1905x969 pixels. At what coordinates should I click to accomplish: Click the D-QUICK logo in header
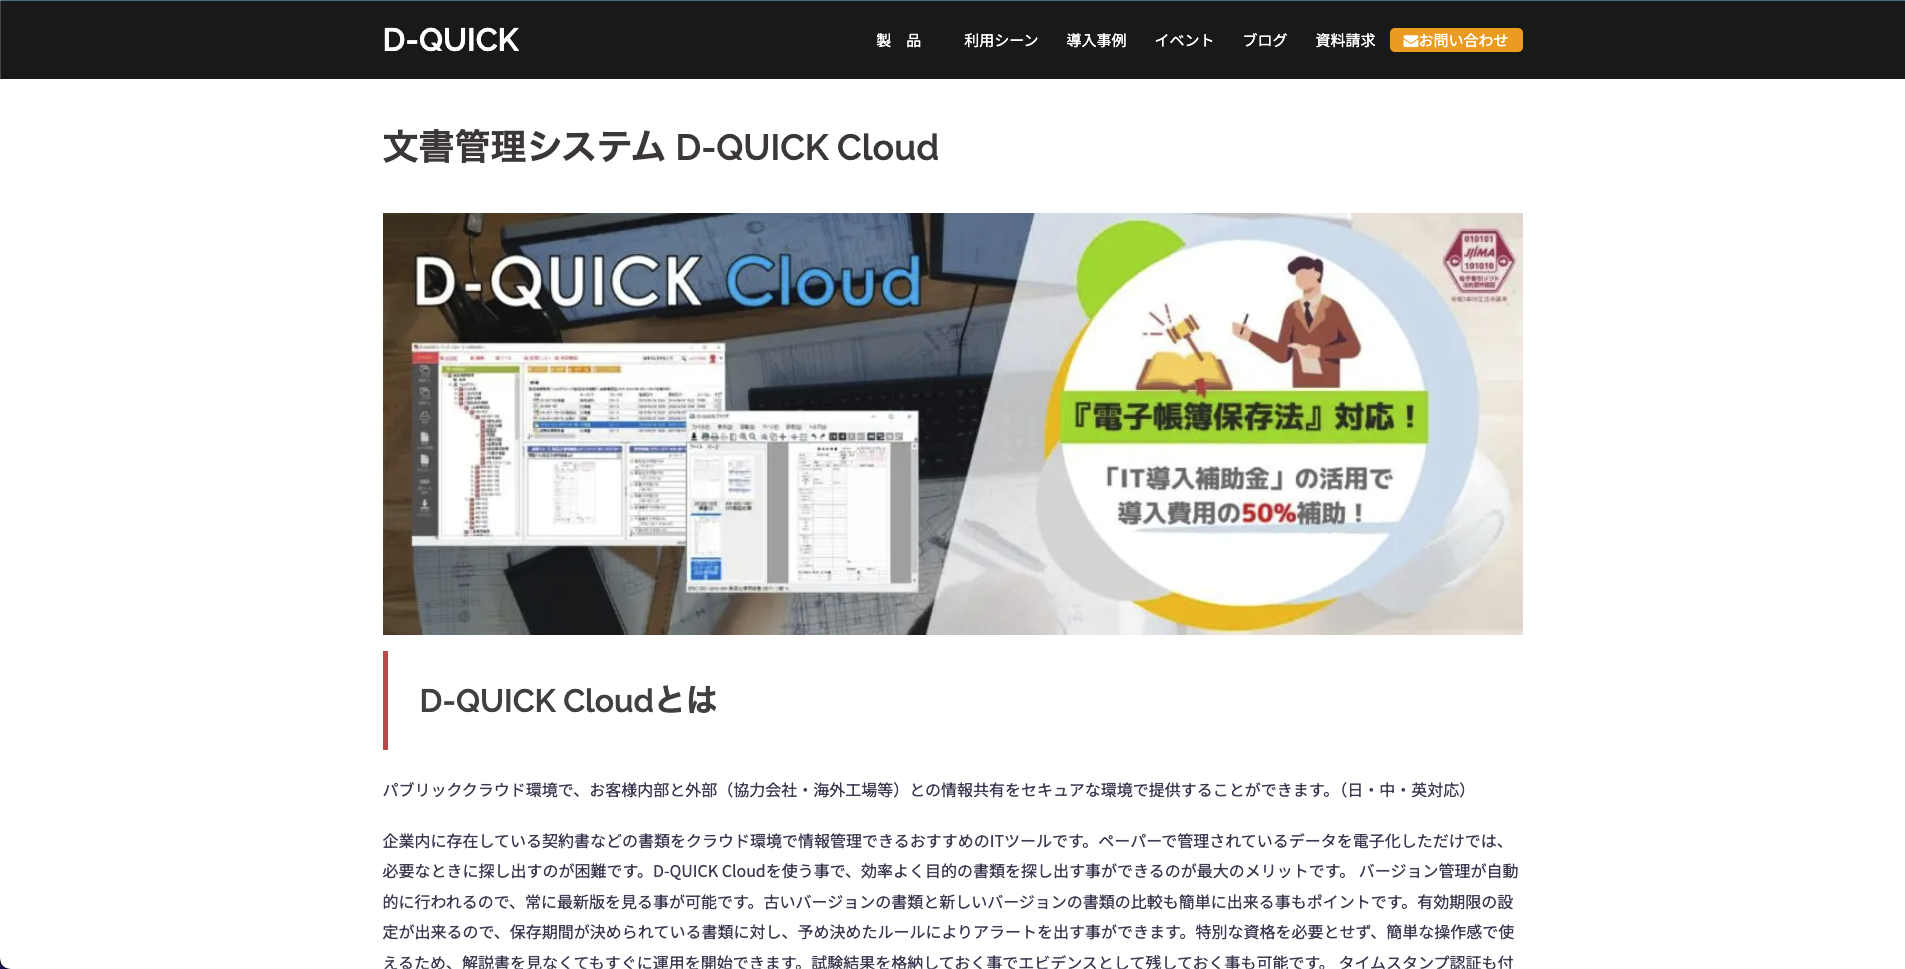click(x=451, y=40)
